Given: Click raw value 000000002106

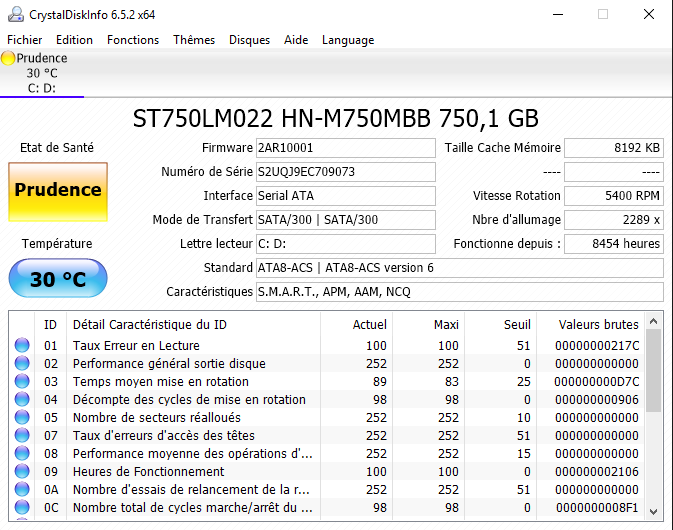Looking at the screenshot, I should tap(597, 472).
